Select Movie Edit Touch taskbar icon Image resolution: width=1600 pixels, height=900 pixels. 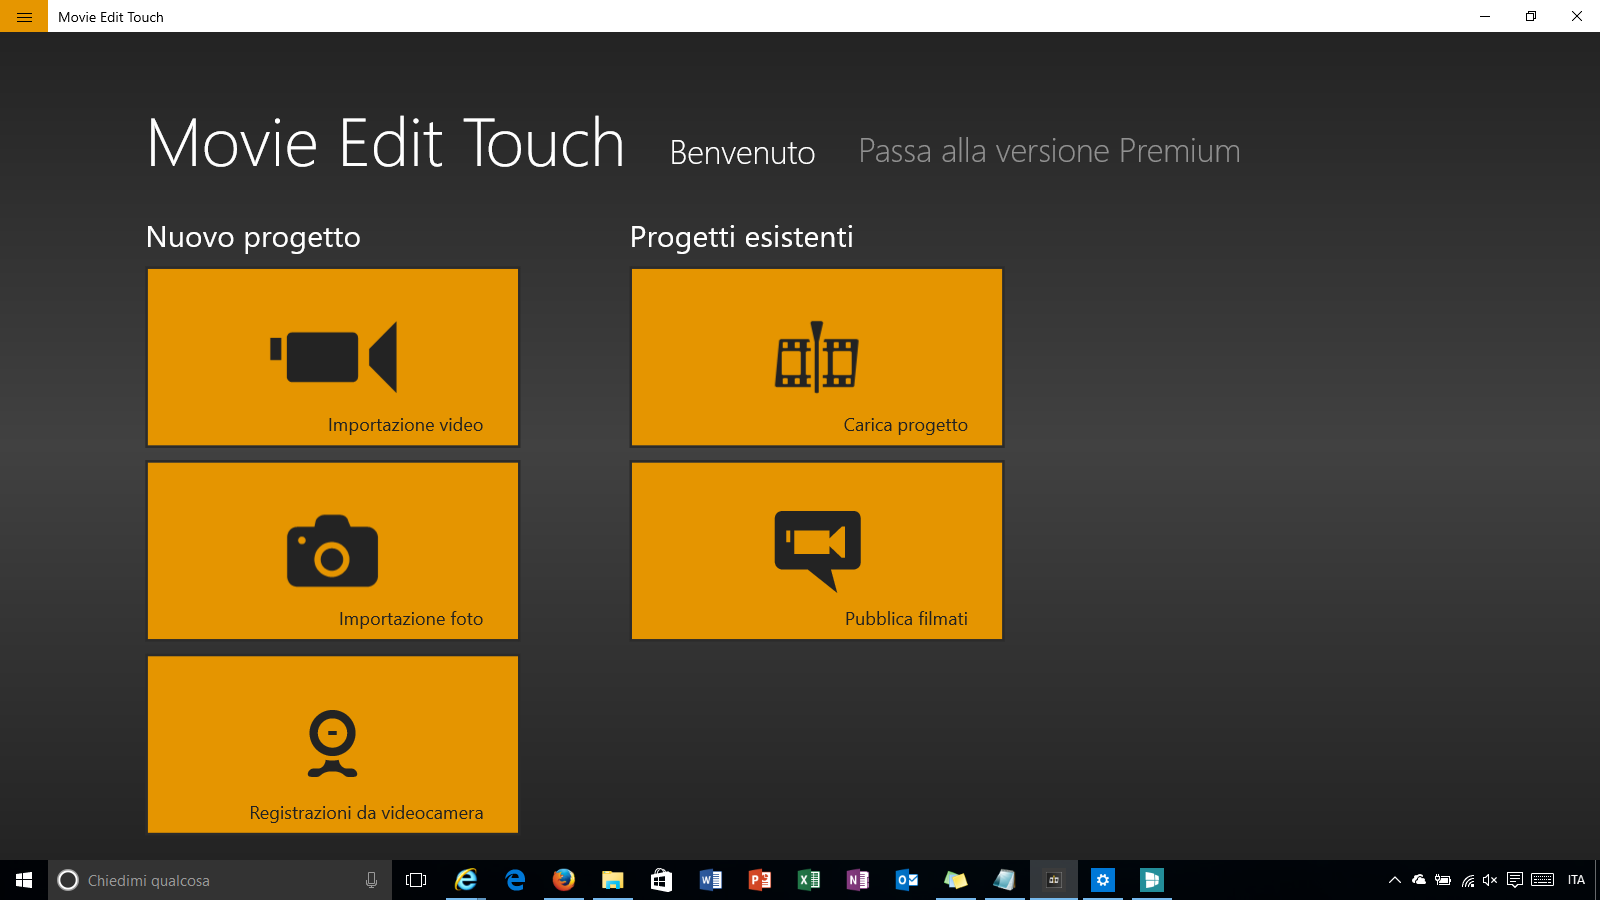click(1054, 880)
